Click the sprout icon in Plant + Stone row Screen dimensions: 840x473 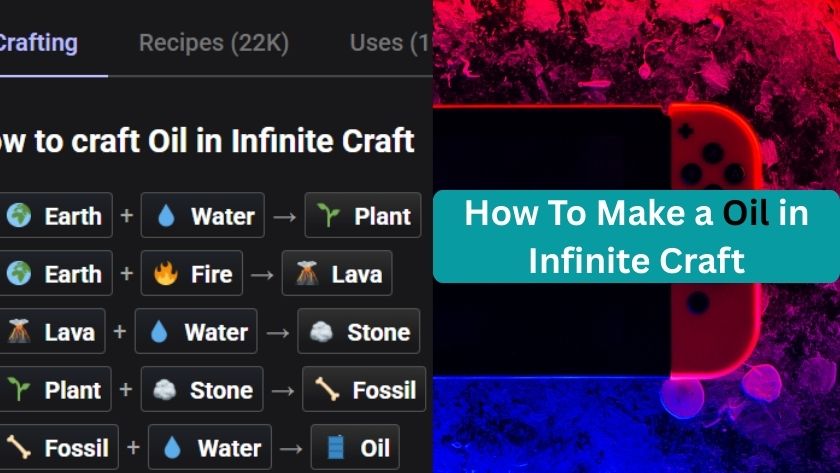pos(19,389)
